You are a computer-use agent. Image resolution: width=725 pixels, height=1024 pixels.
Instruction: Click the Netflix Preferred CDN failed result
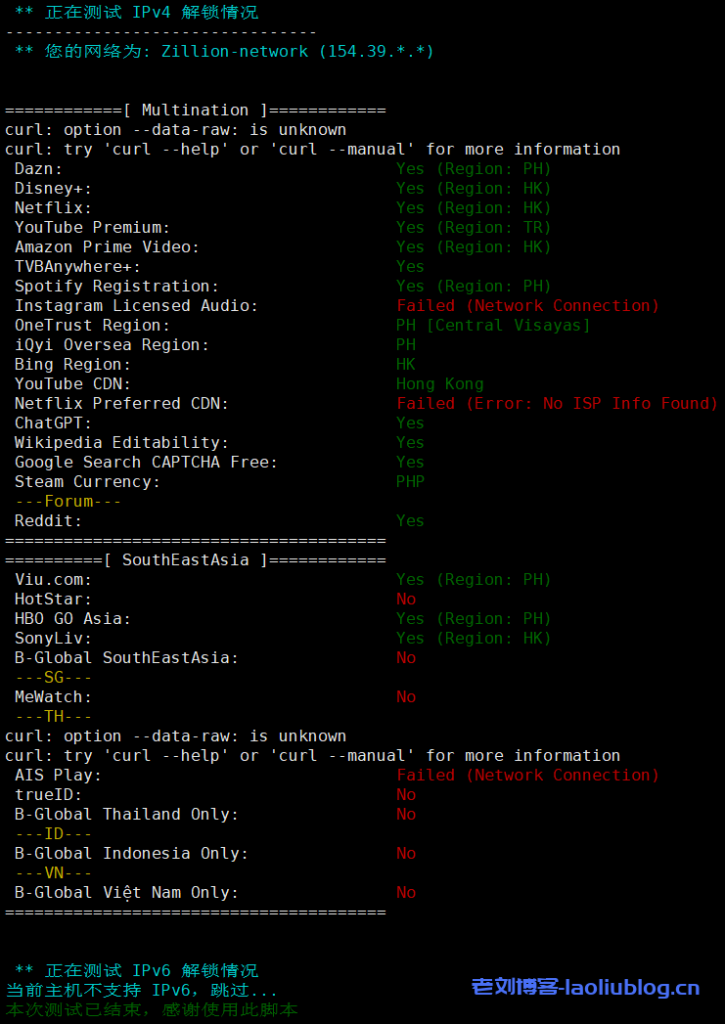pyautogui.click(x=557, y=404)
